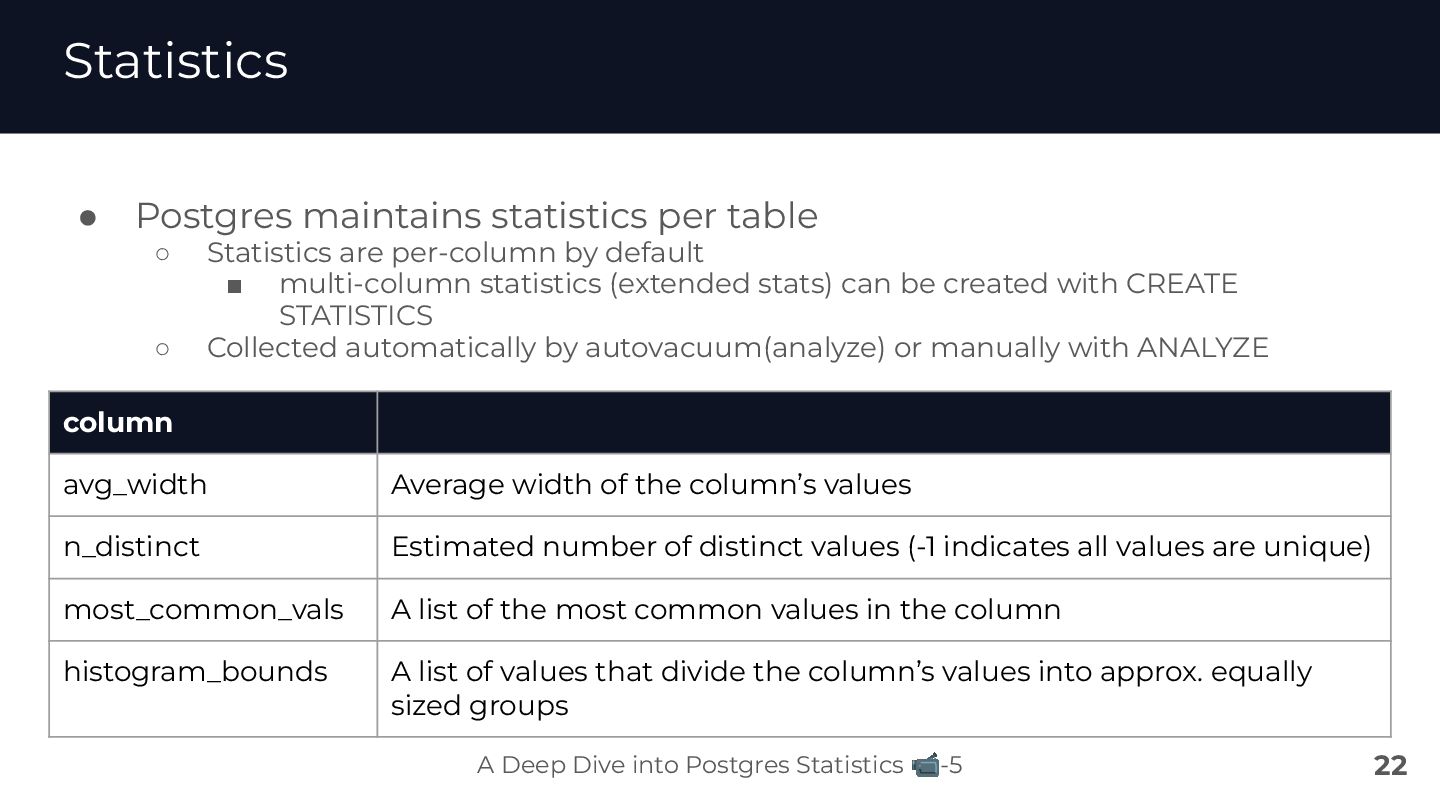Click the "column" table header cell
1440x810 pixels.
point(118,423)
